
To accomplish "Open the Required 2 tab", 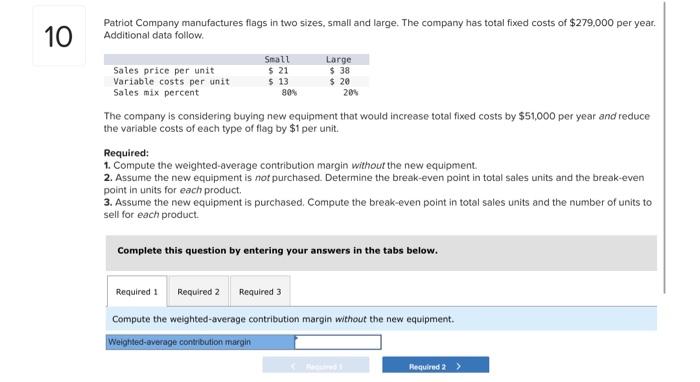I will [199, 291].
